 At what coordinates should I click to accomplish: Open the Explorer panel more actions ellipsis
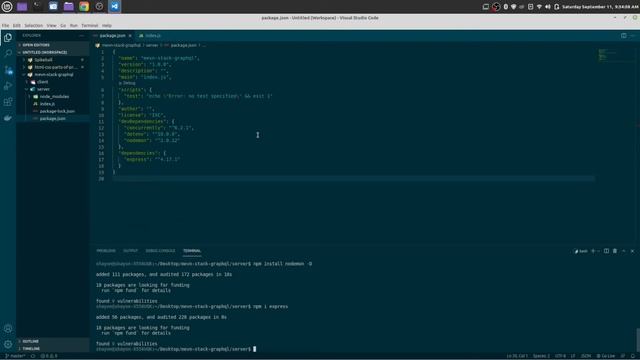point(82,36)
